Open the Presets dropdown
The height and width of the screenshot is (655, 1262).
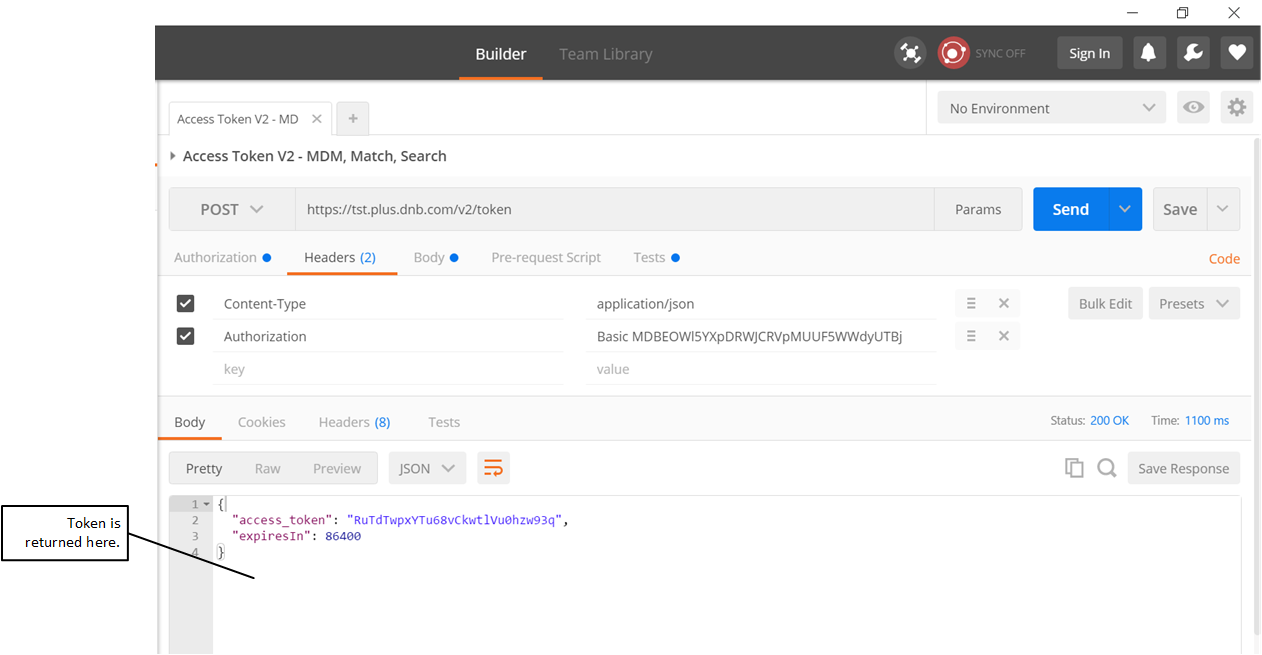[1194, 304]
